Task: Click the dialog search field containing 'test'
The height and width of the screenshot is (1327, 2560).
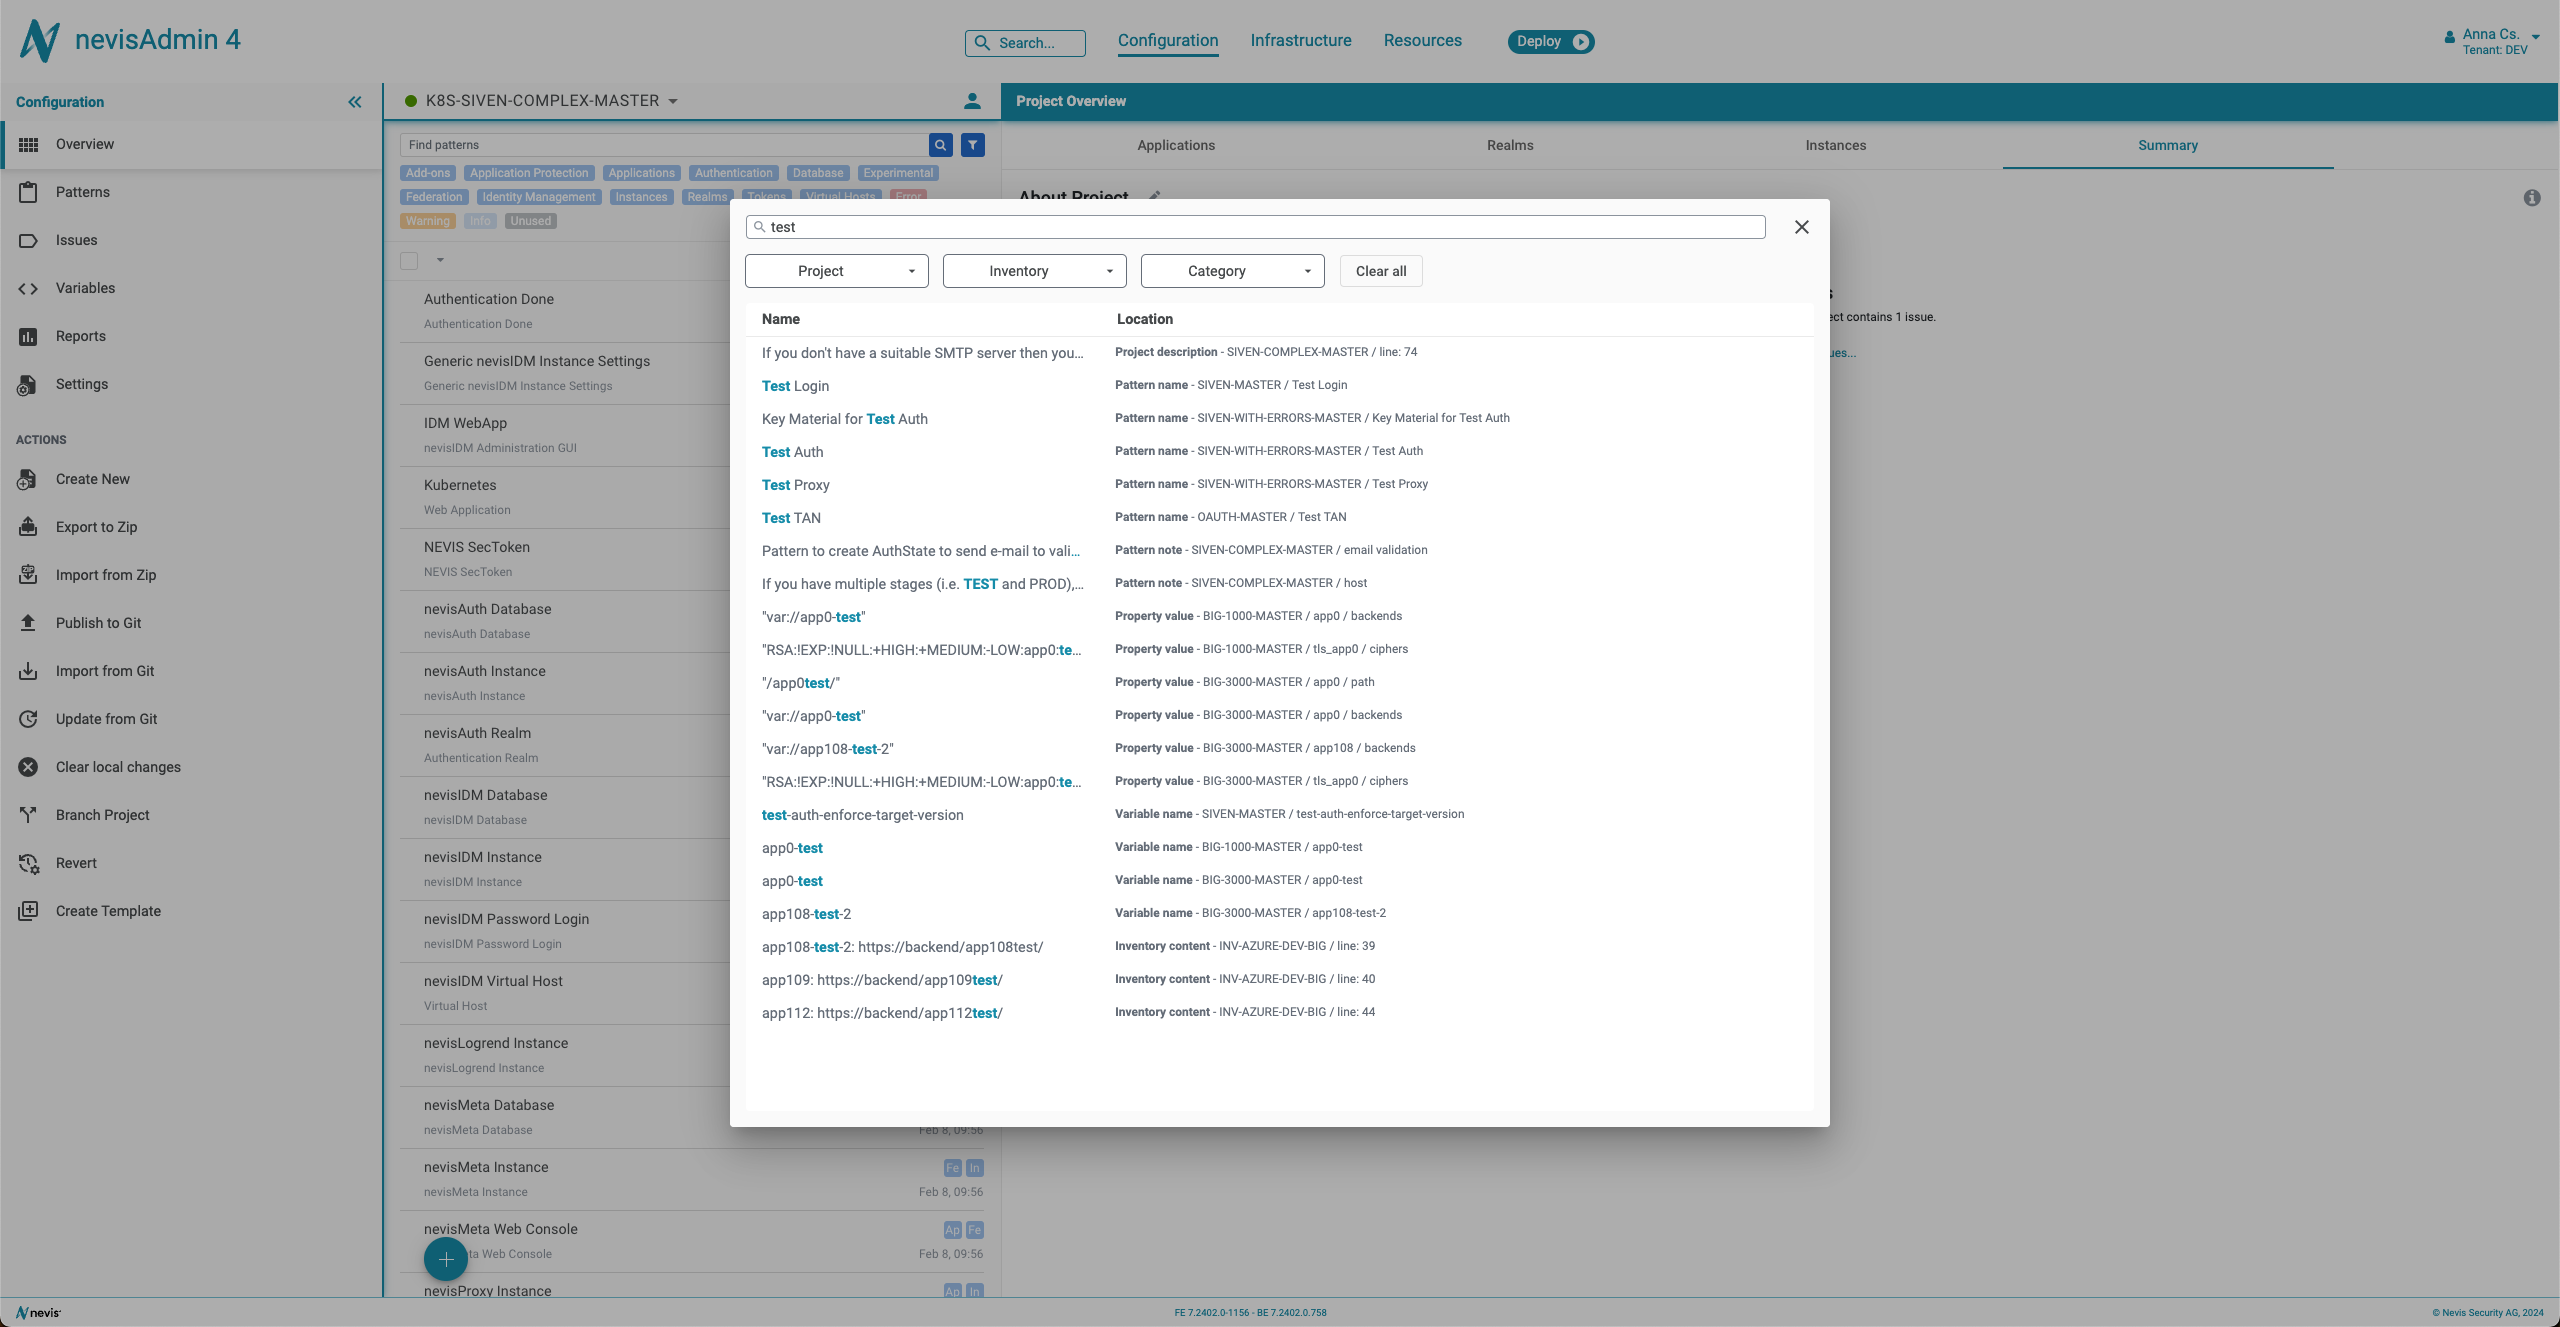Action: [x=1256, y=227]
